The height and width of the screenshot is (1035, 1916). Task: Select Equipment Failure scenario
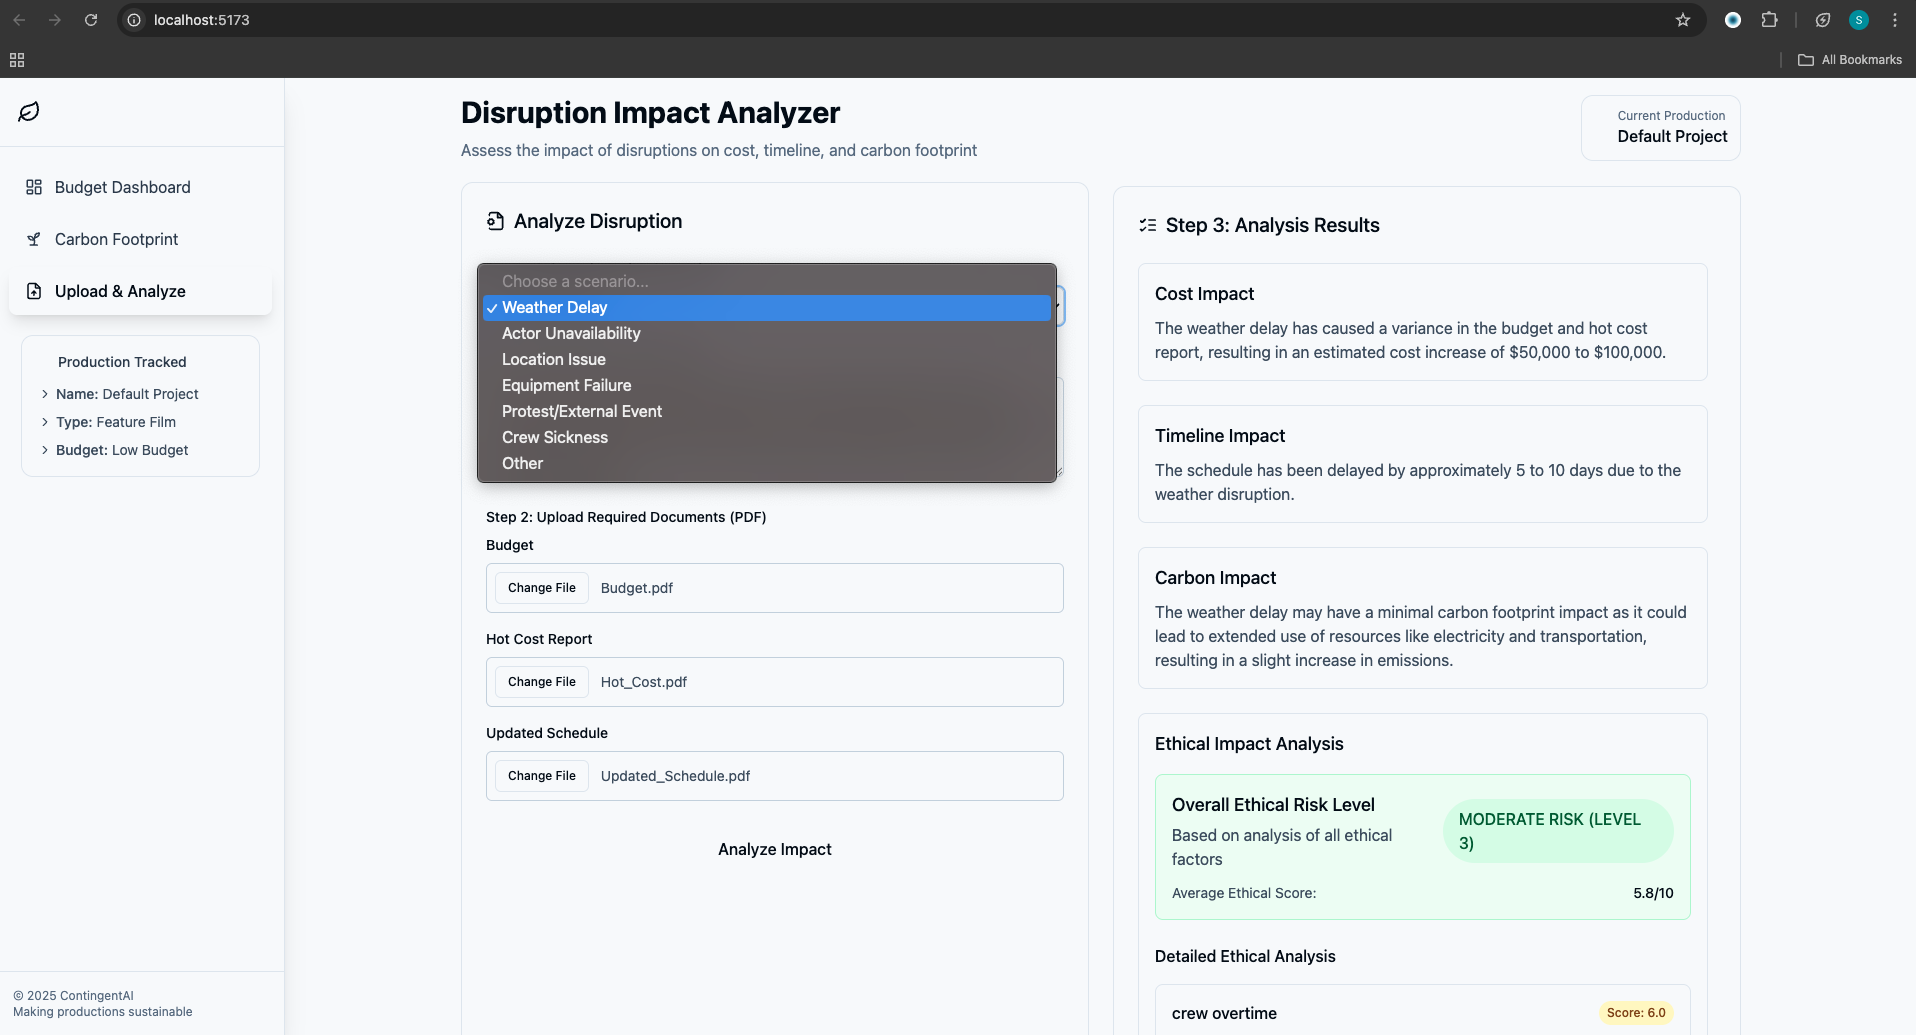[767, 386]
